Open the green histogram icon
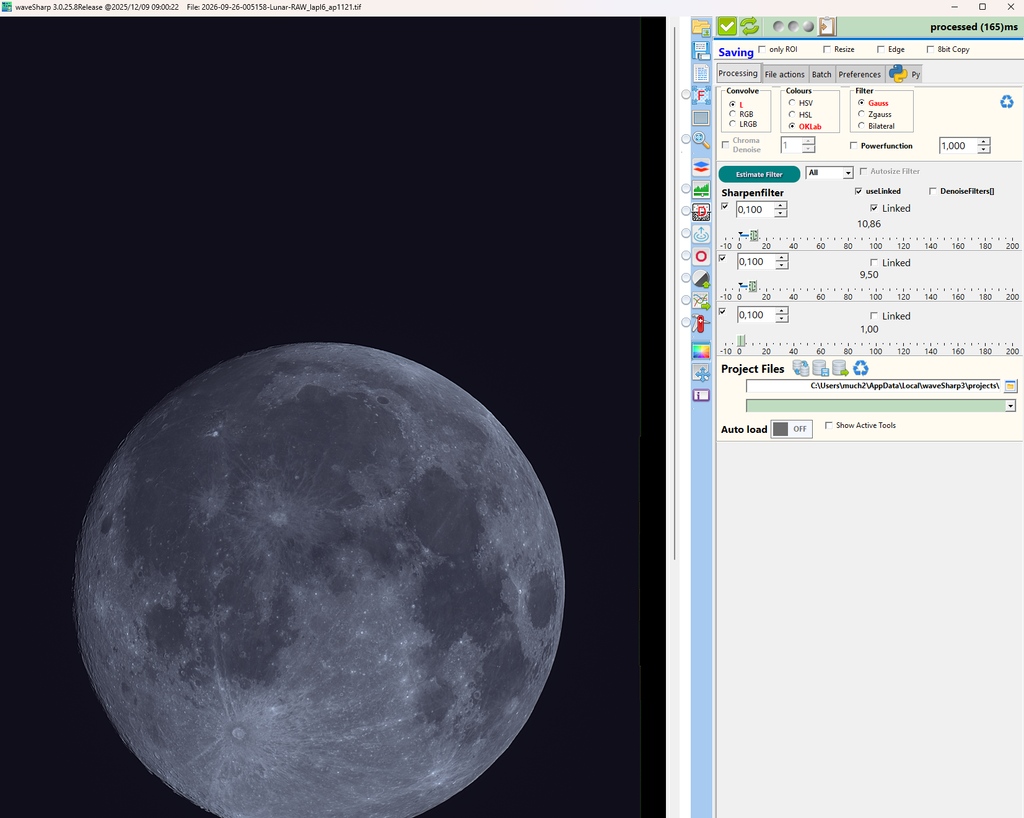The image size is (1024, 818). [x=701, y=189]
